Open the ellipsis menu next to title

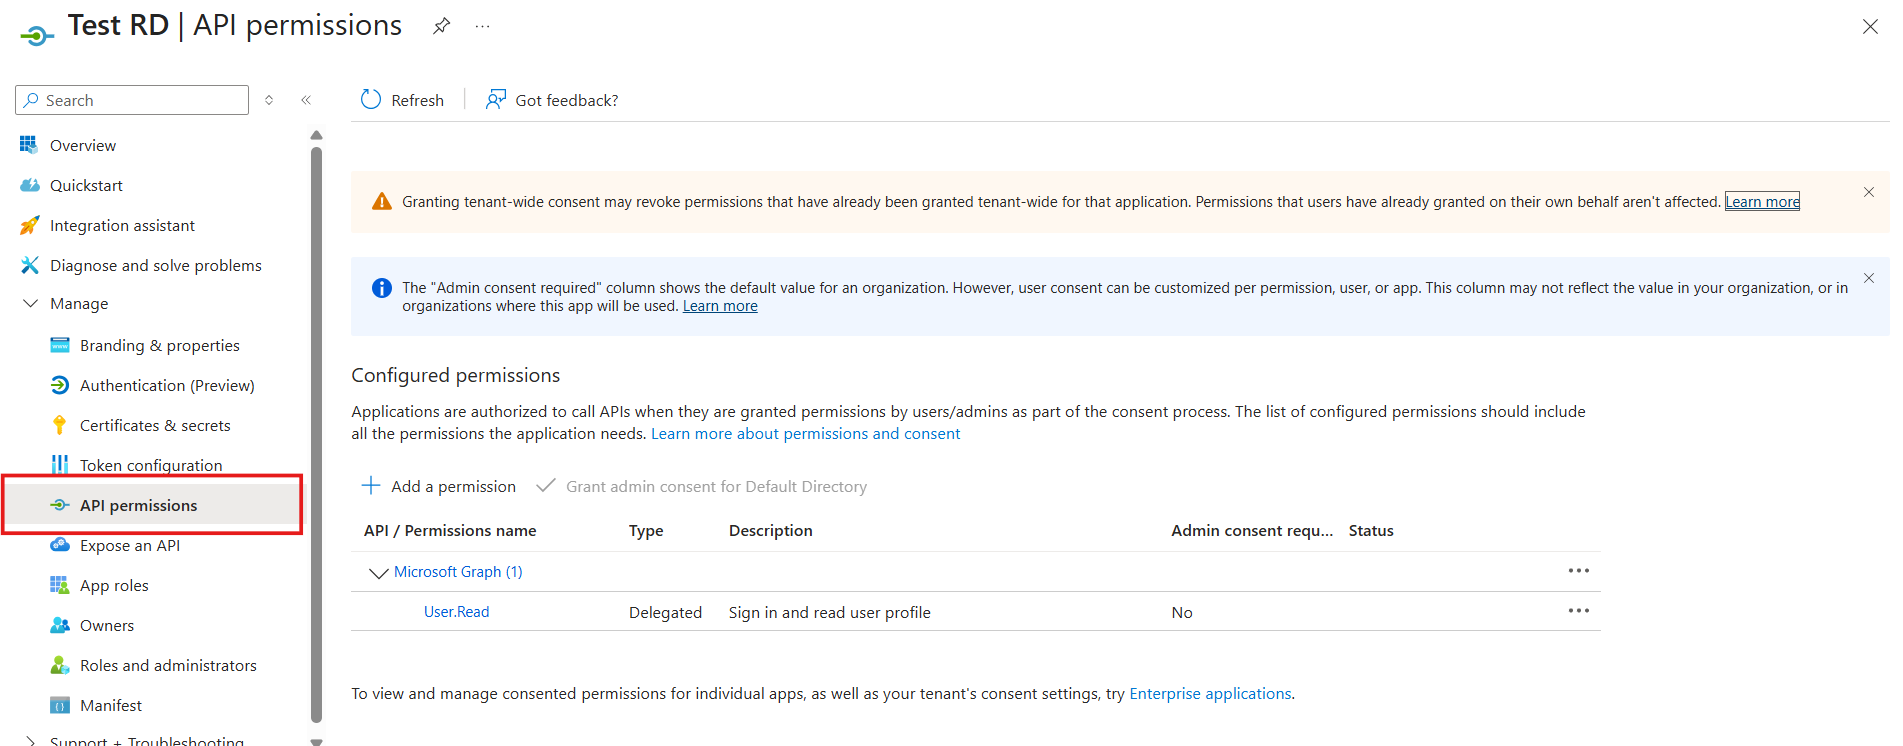coord(483,26)
